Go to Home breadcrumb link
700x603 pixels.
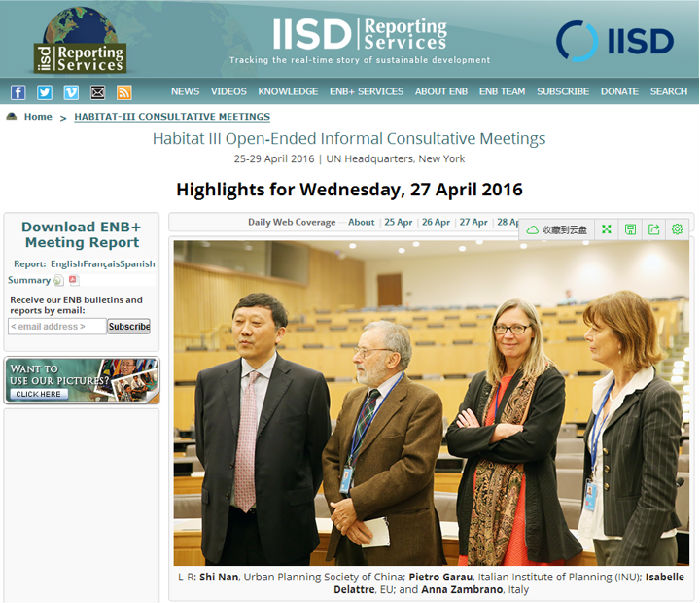pos(38,117)
